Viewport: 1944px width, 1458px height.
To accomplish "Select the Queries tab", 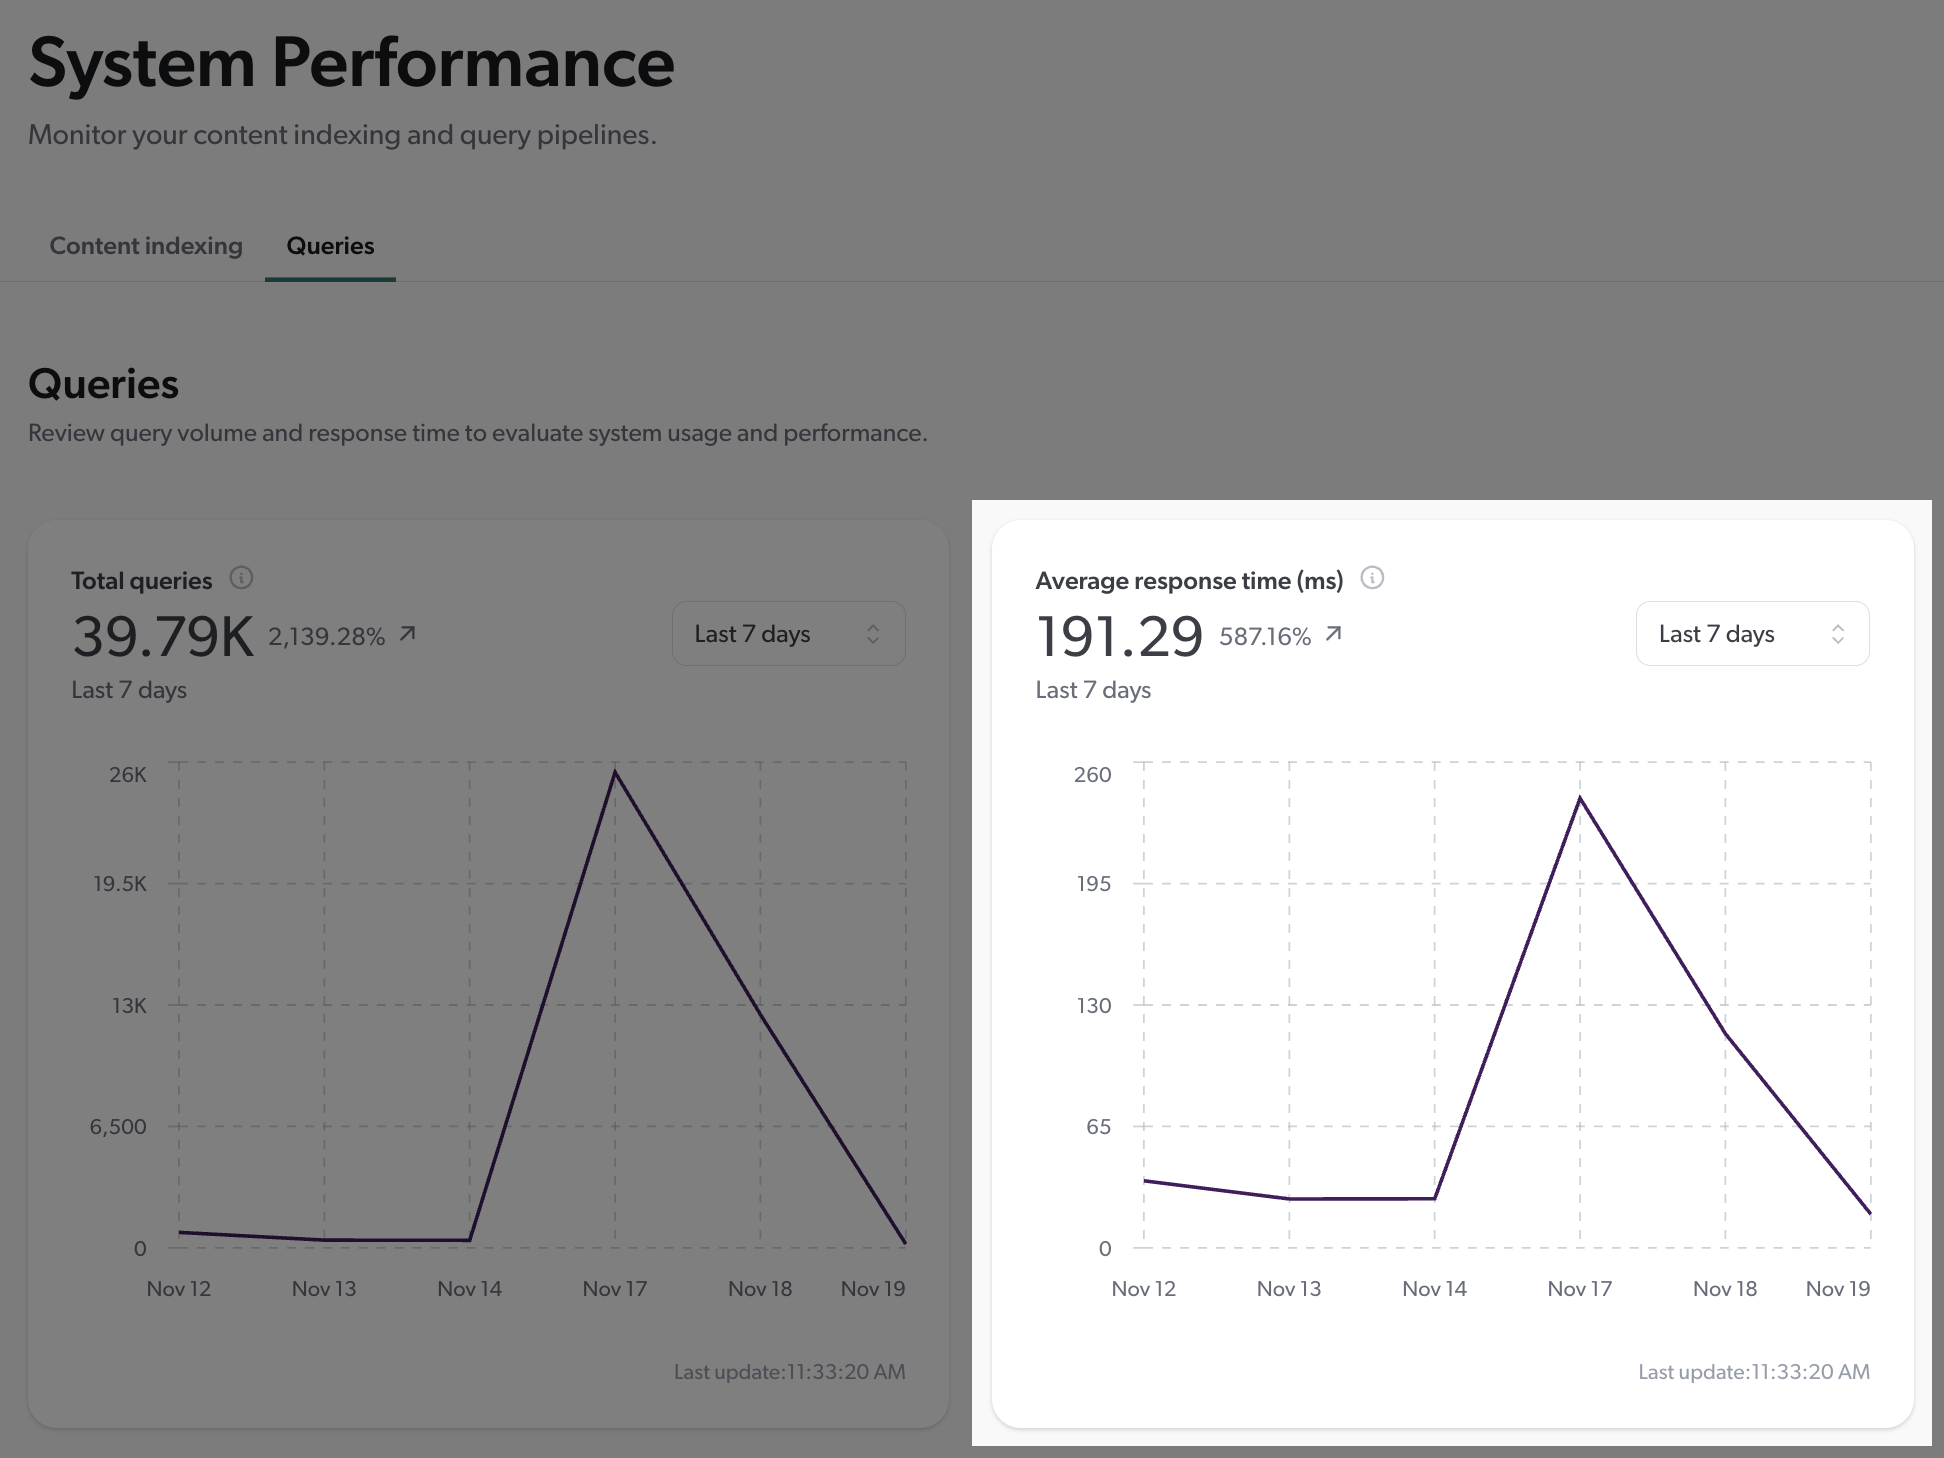I will (330, 246).
